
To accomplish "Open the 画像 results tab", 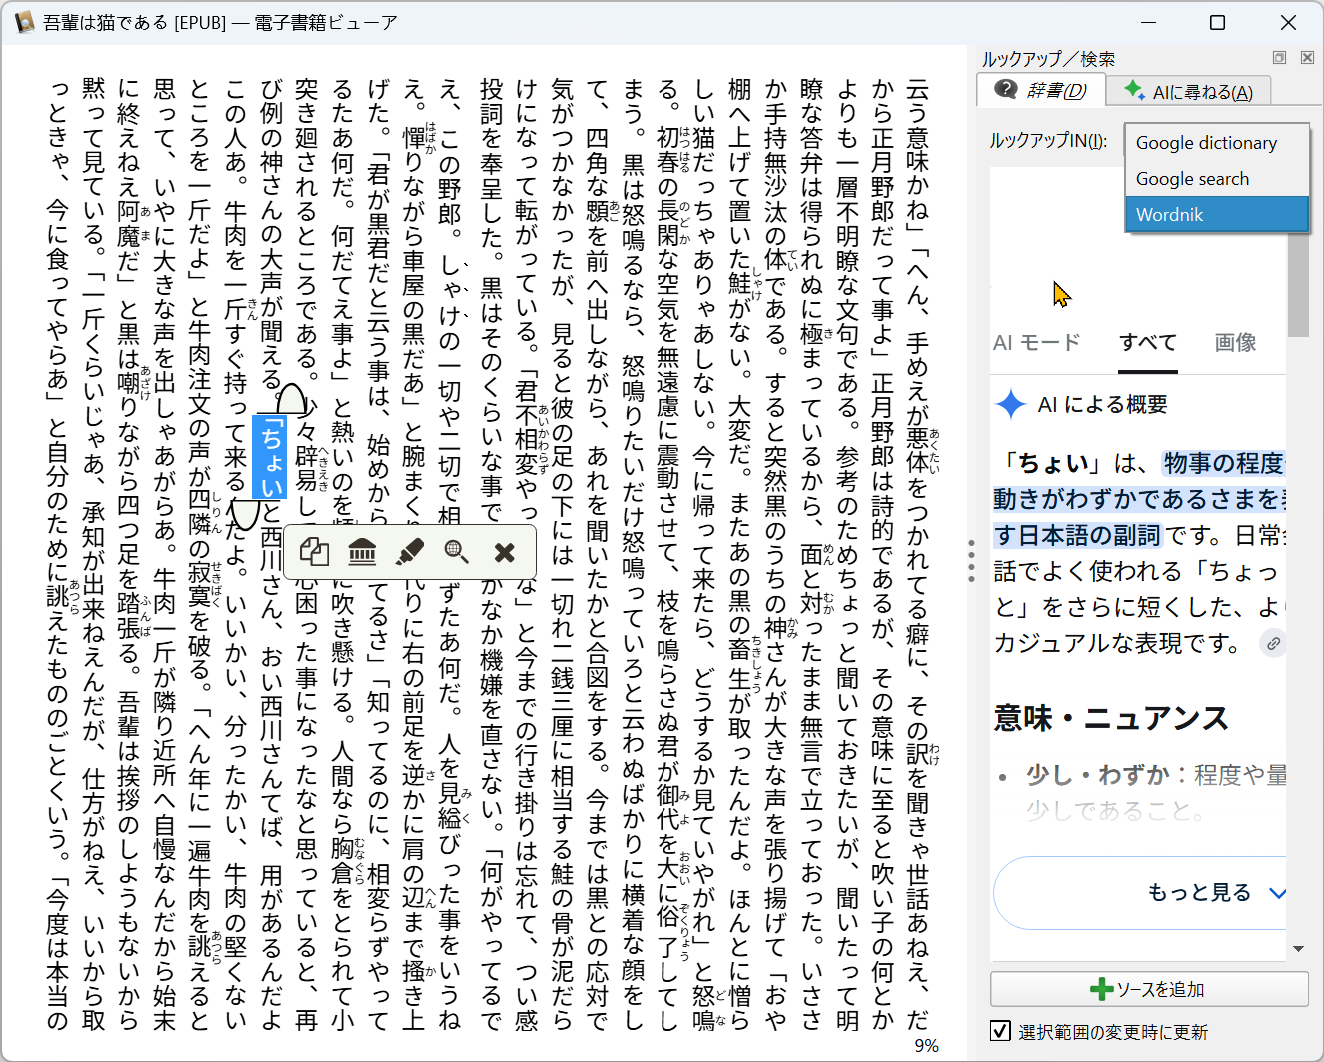I will (1236, 343).
